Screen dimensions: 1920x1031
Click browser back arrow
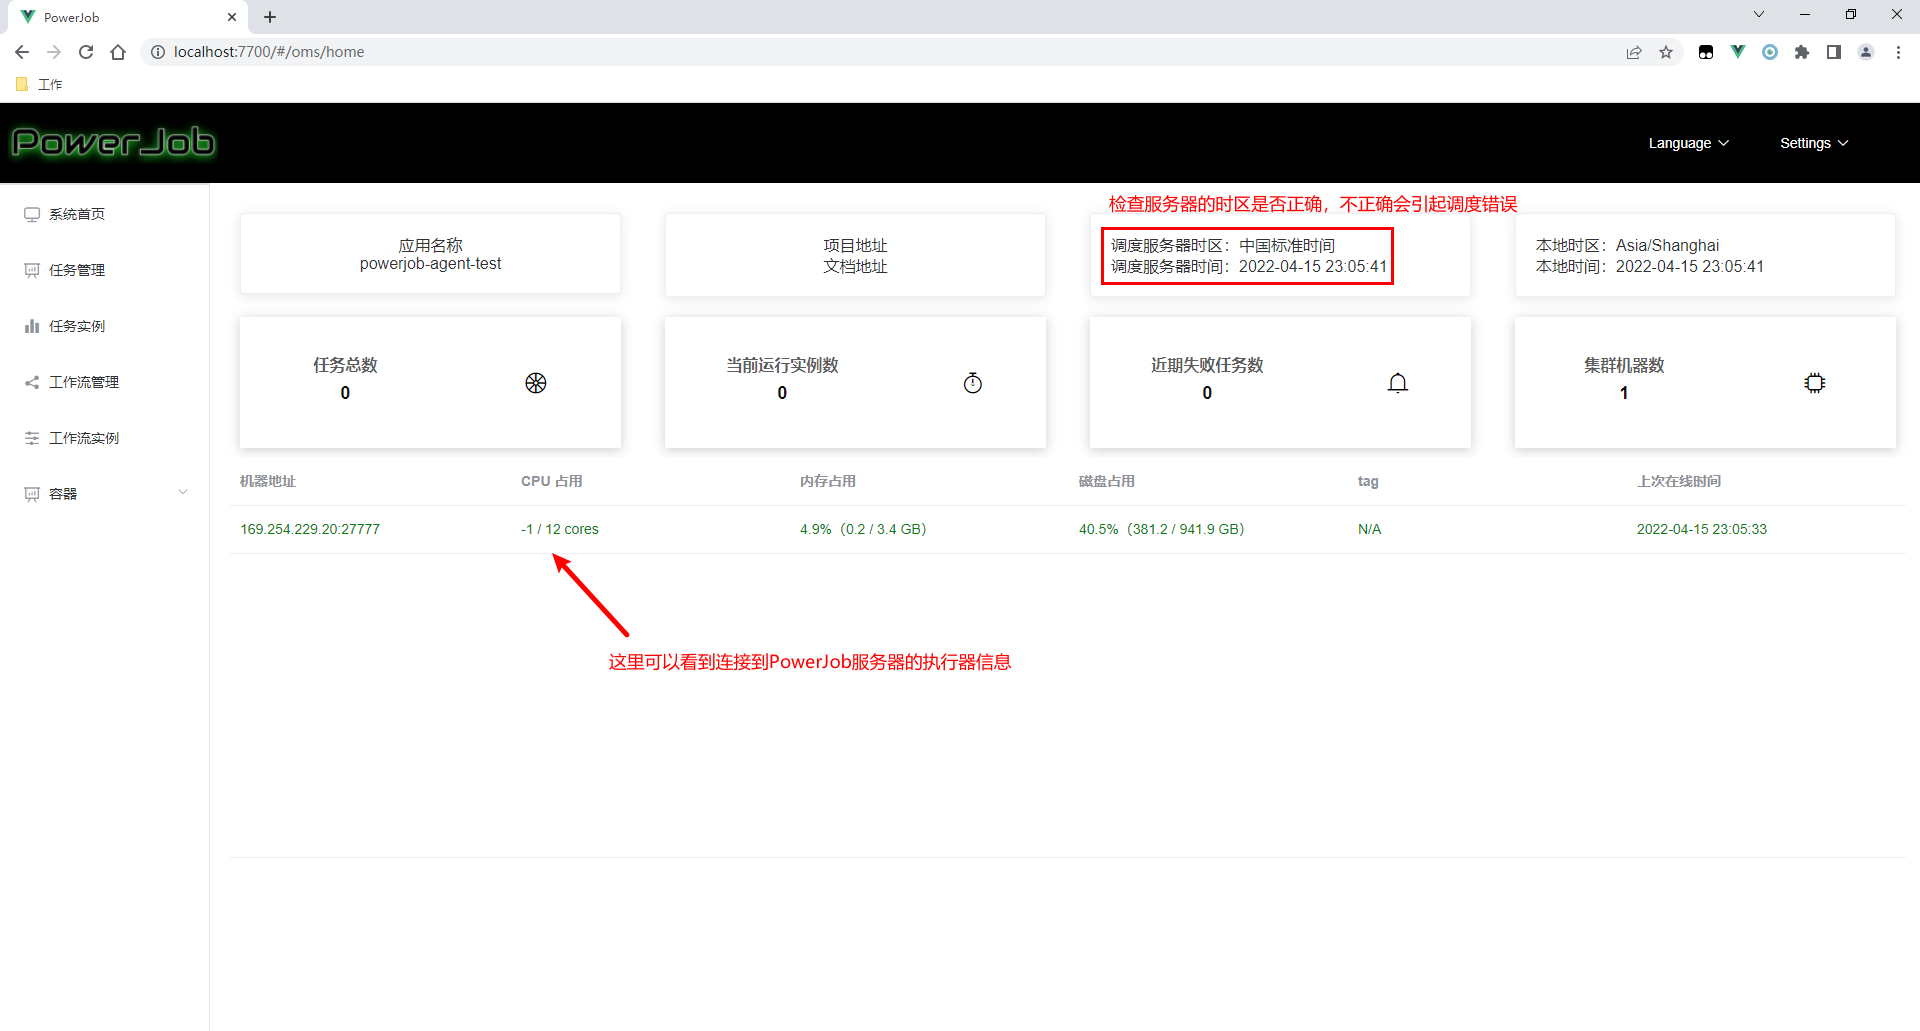pyautogui.click(x=22, y=52)
